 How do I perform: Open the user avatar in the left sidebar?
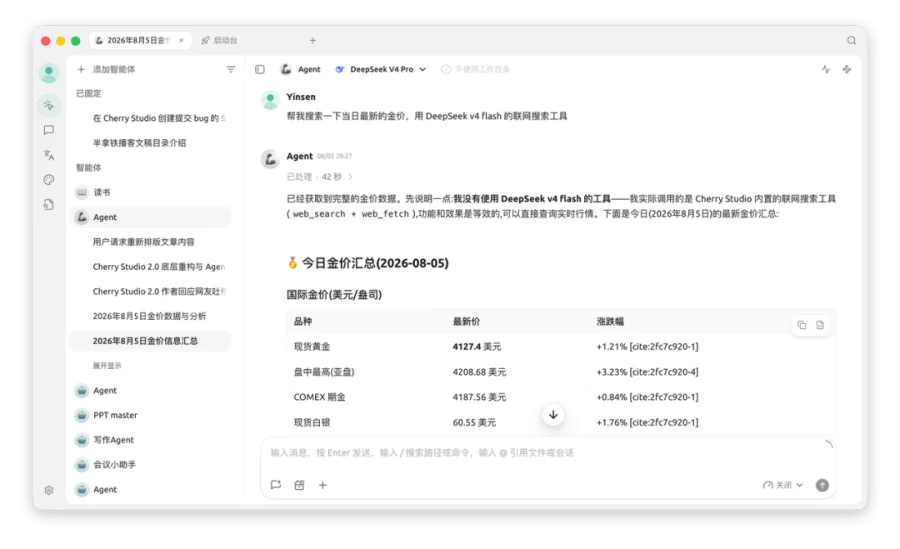49,73
